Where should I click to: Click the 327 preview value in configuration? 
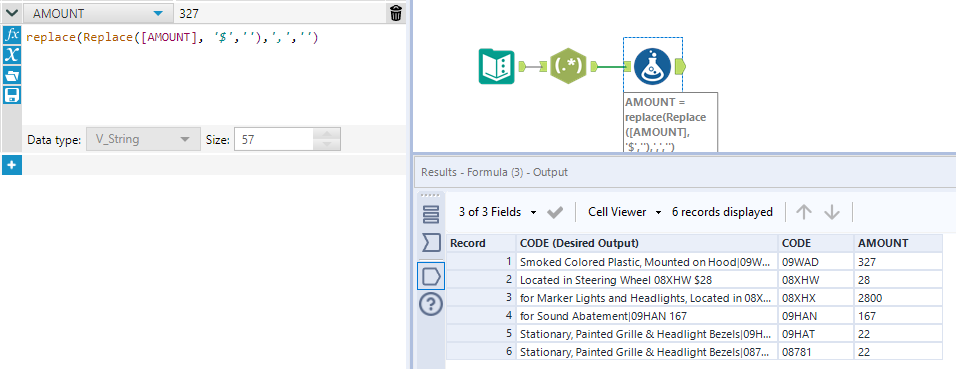189,13
